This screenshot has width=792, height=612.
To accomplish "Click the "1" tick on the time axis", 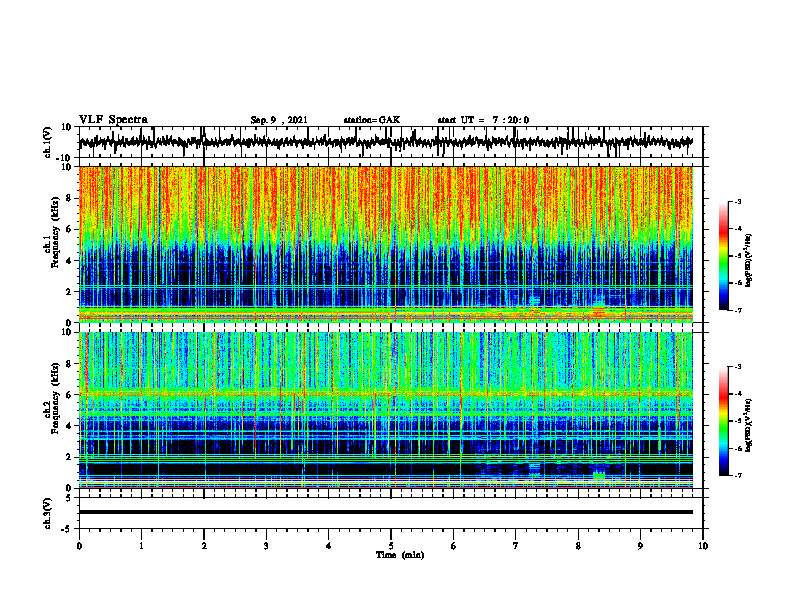I will (141, 546).
